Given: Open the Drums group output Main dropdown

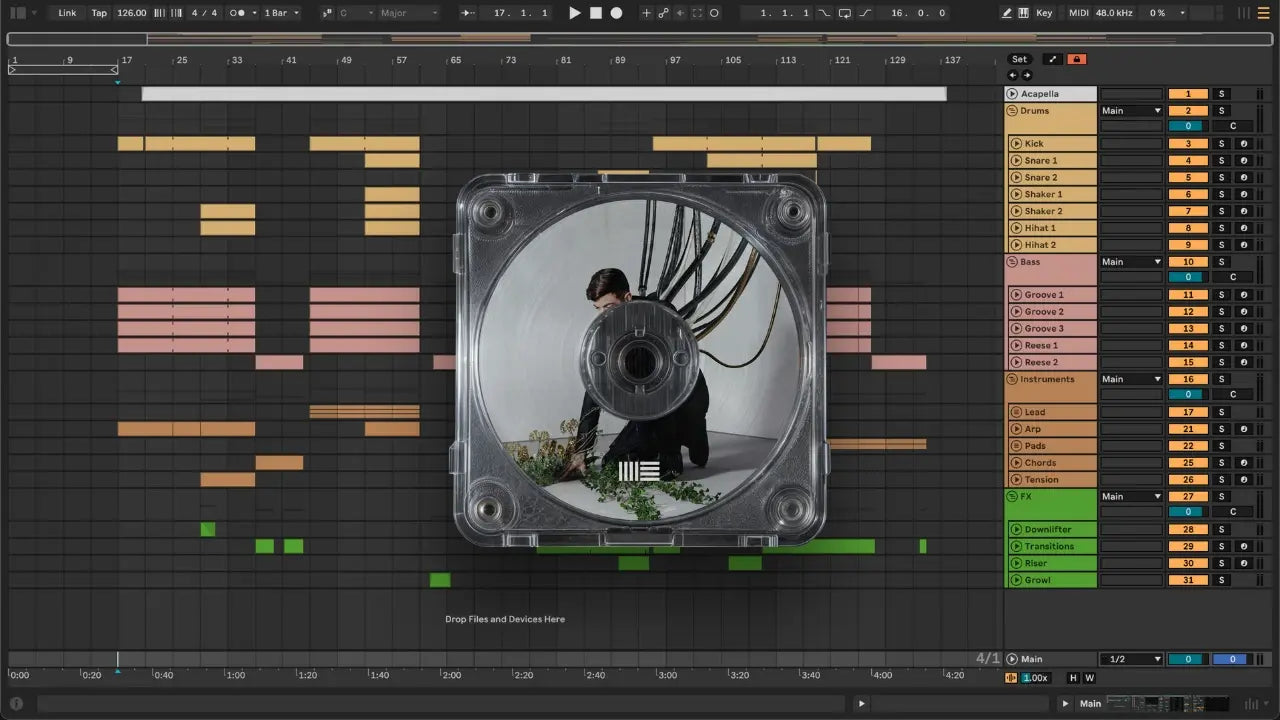Looking at the screenshot, I should (1131, 111).
